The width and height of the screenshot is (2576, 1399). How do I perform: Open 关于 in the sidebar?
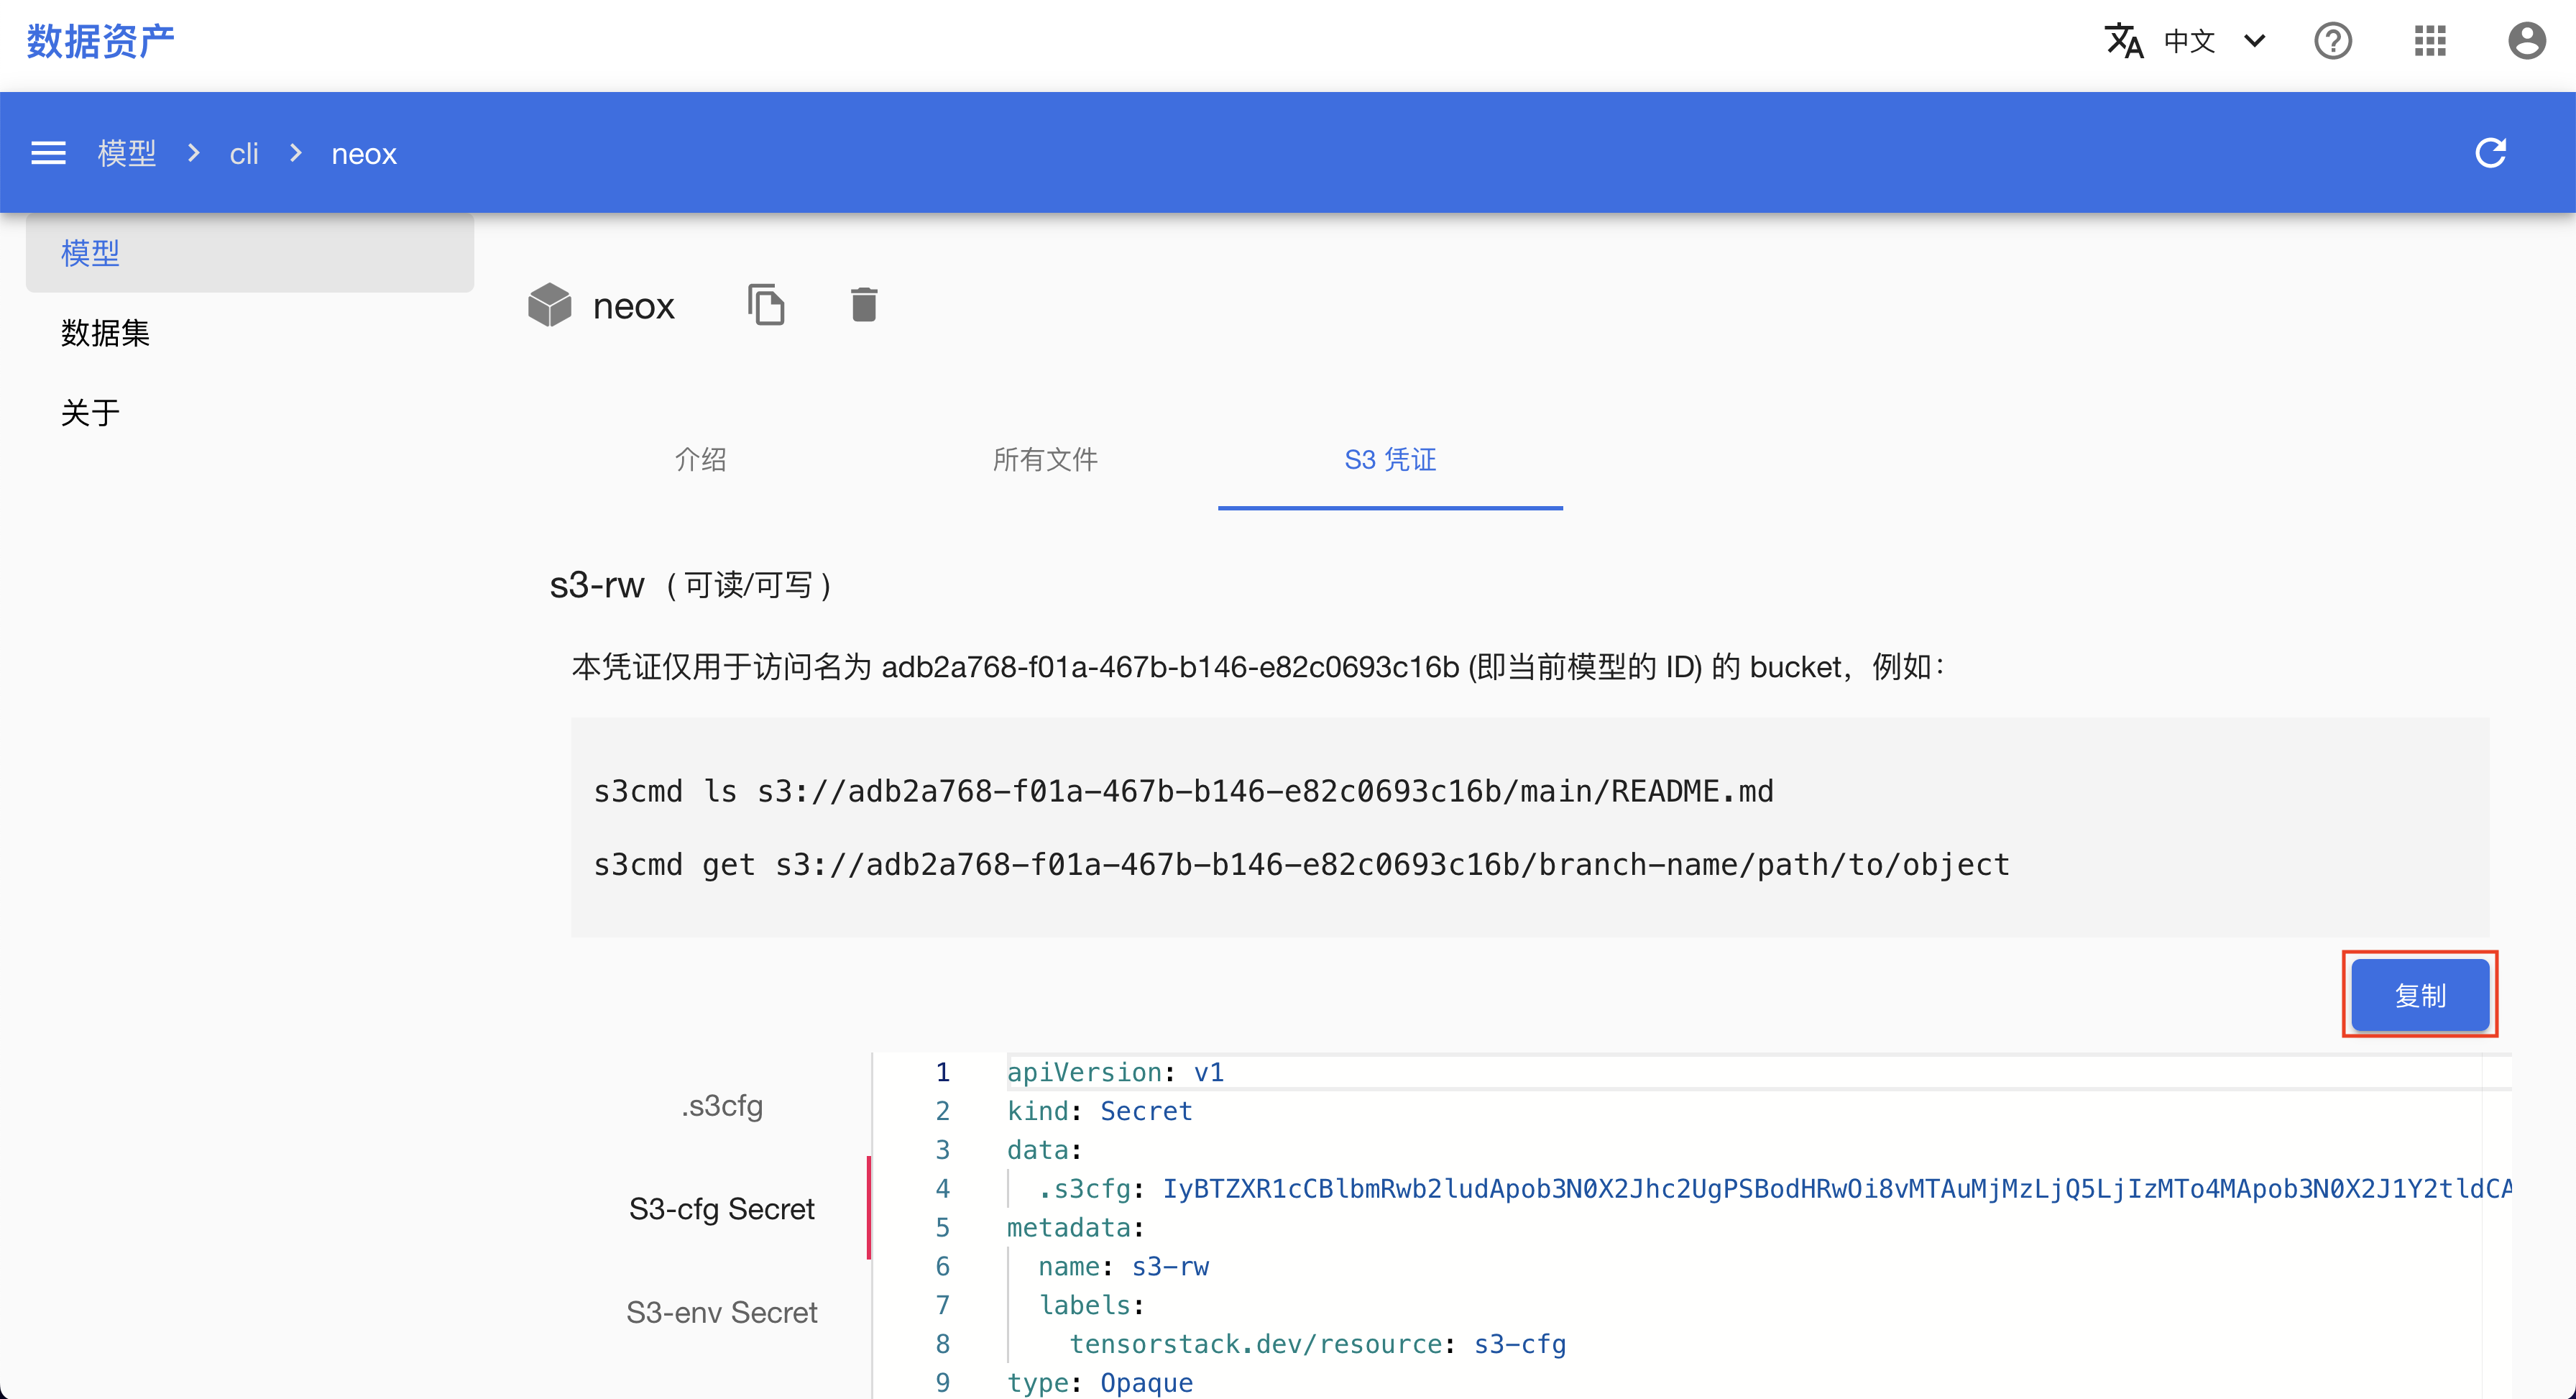(x=250, y=413)
